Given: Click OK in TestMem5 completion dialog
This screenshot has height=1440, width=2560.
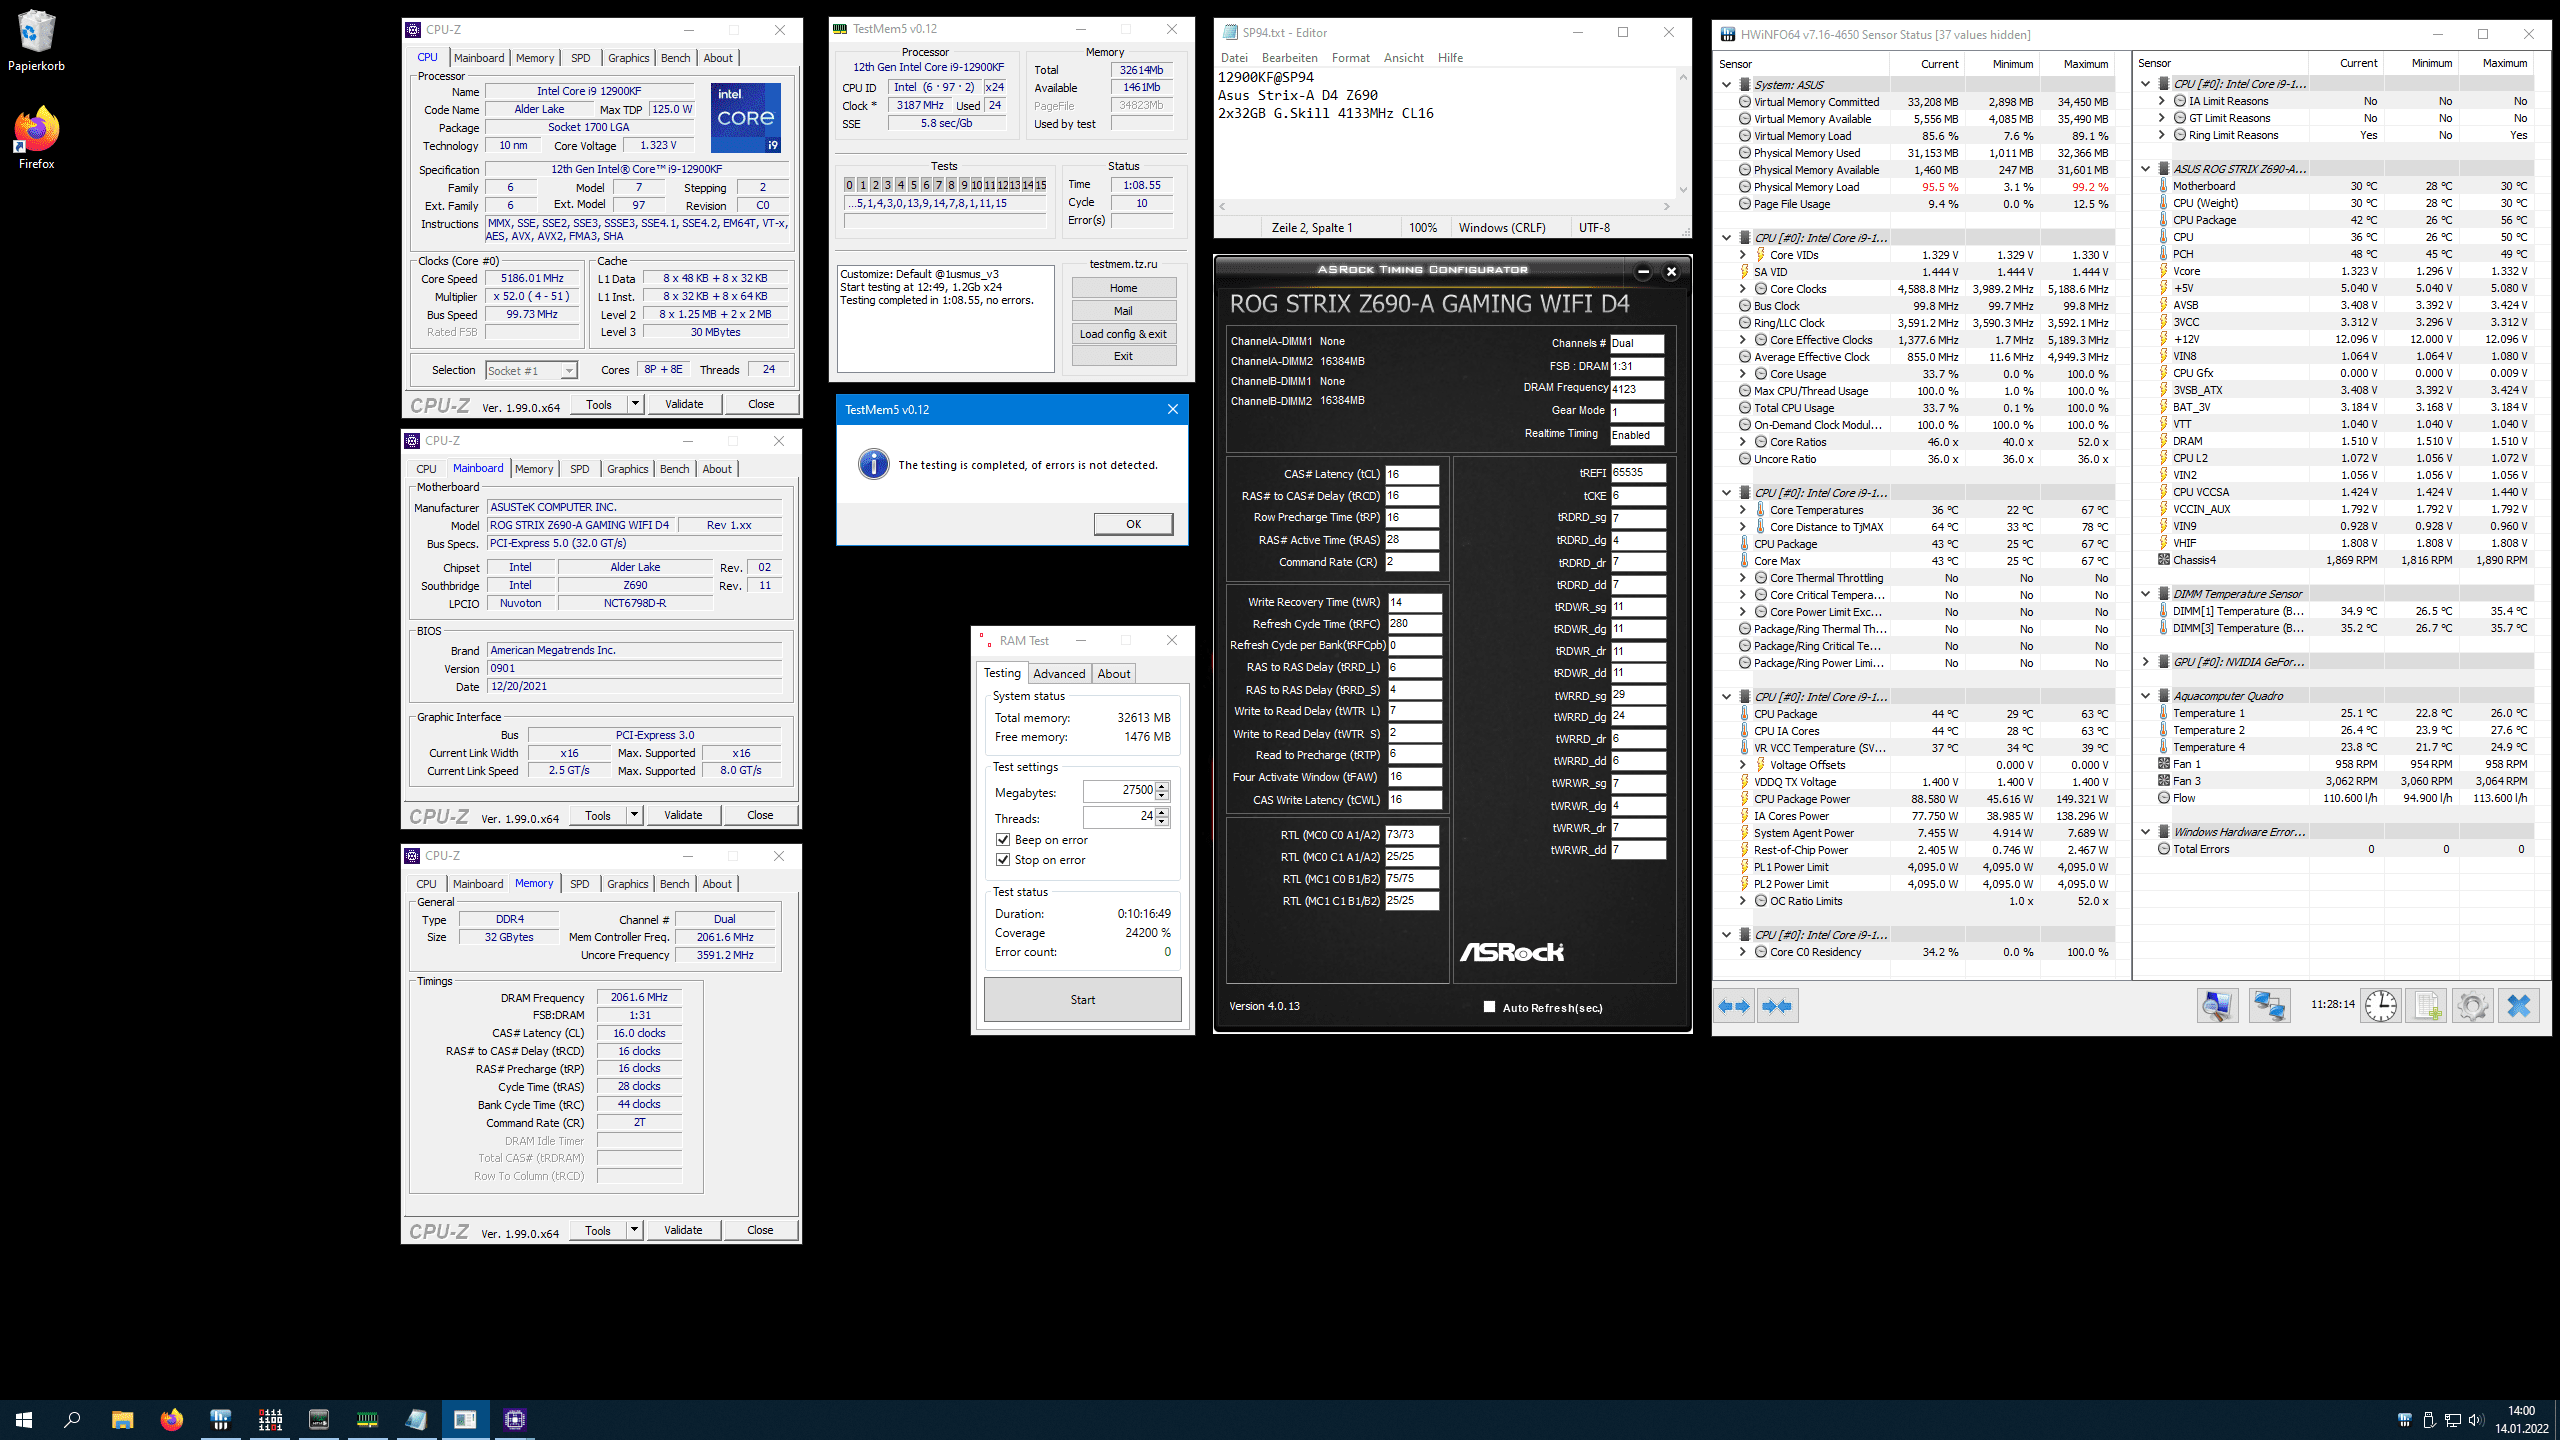Looking at the screenshot, I should pos(1133,524).
